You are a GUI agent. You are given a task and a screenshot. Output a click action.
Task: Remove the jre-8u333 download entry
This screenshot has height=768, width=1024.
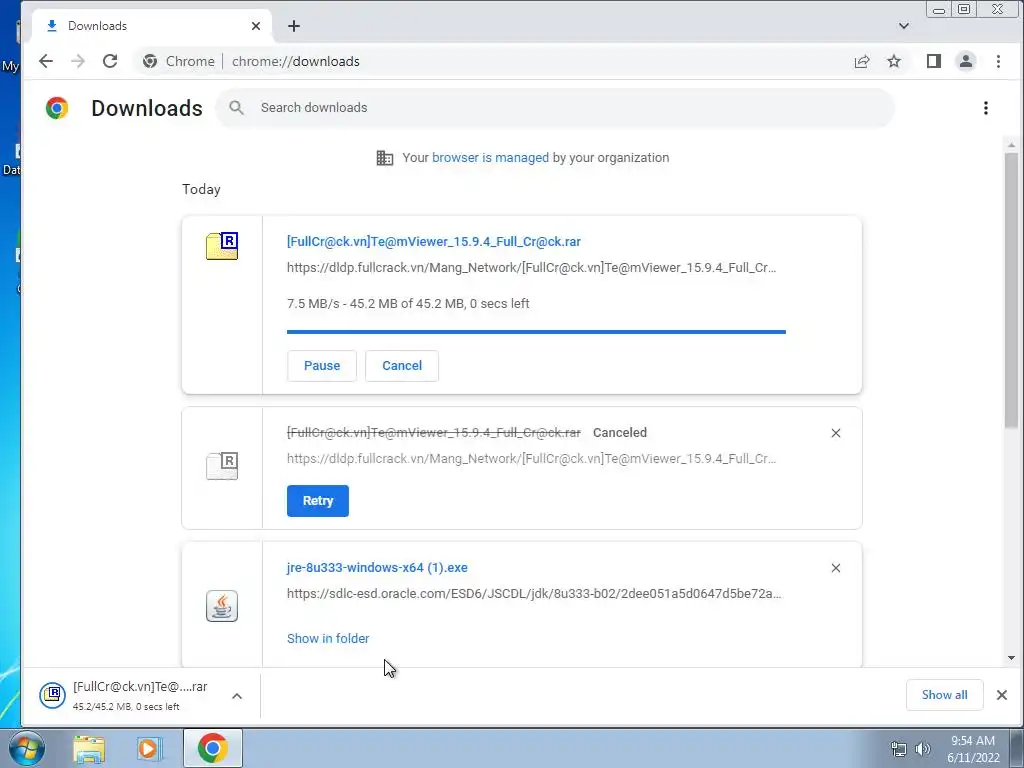[x=835, y=568]
